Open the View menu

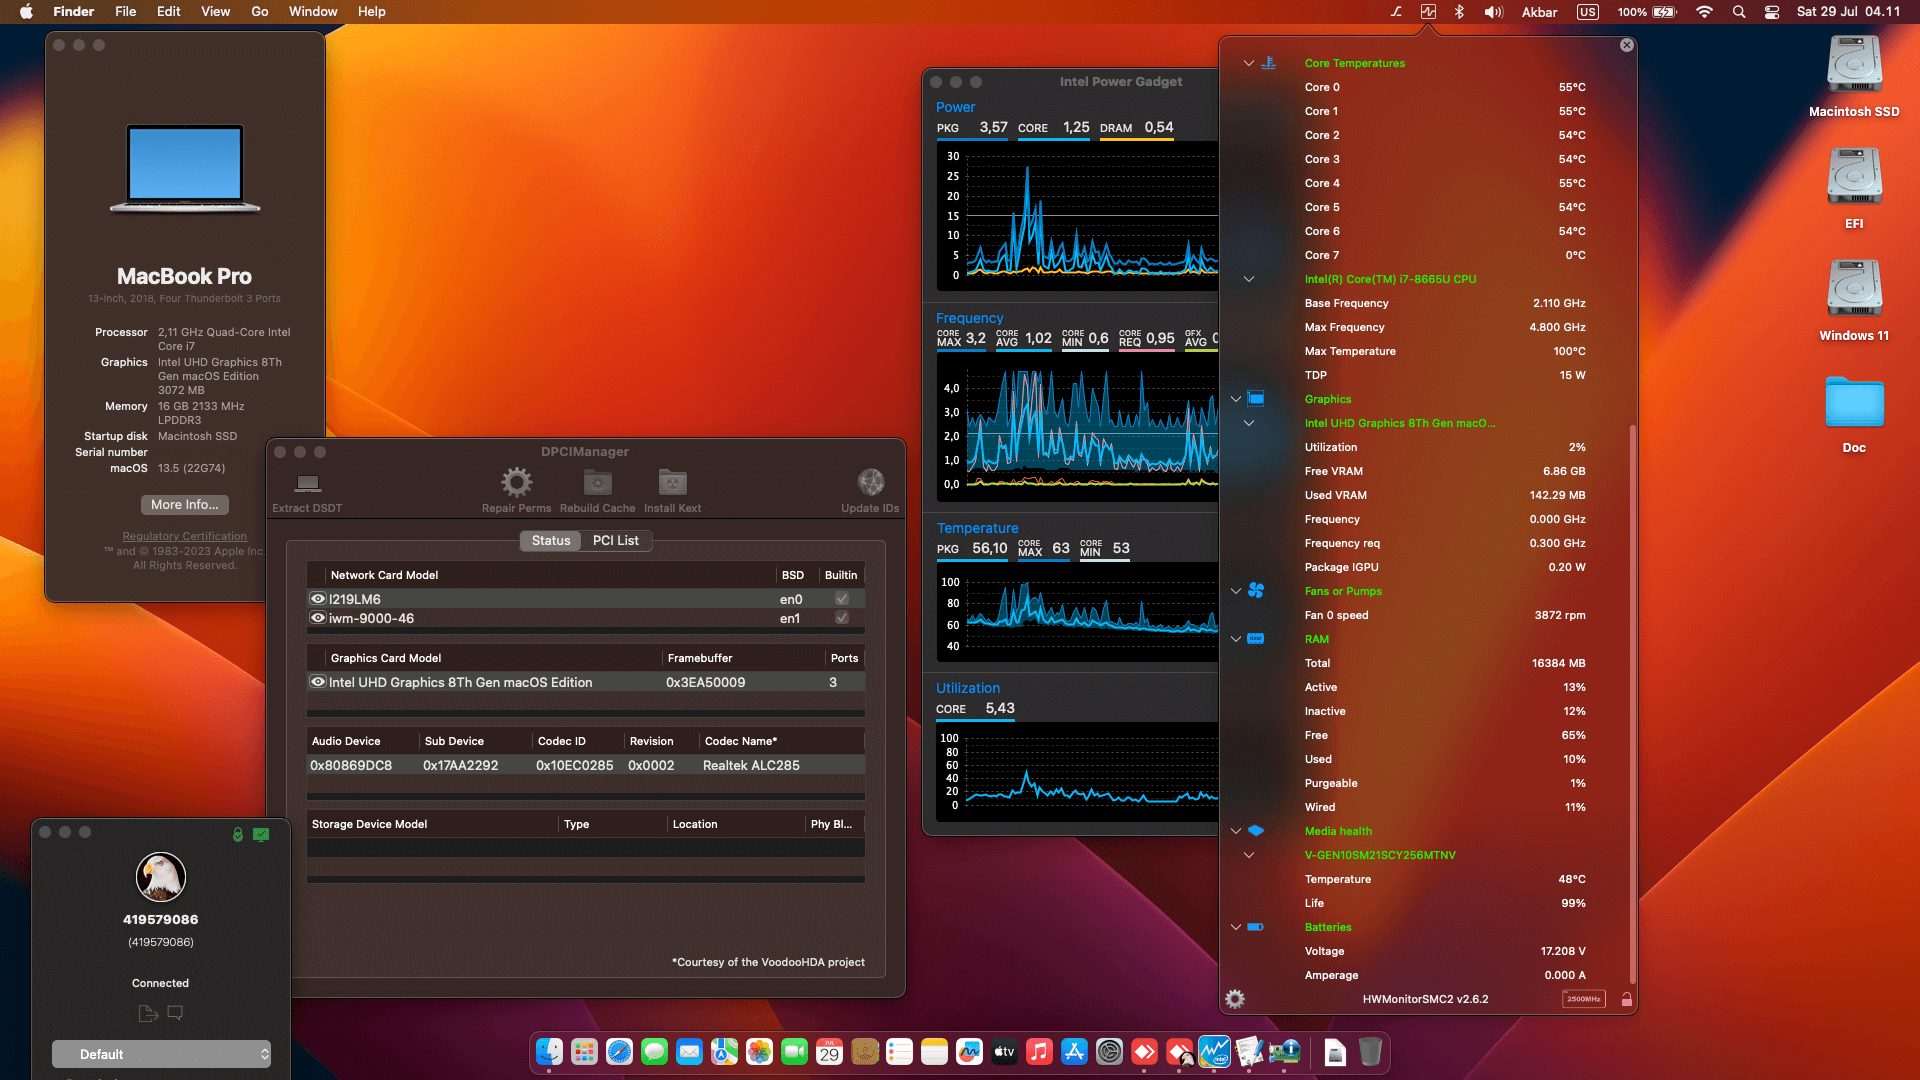pos(215,12)
